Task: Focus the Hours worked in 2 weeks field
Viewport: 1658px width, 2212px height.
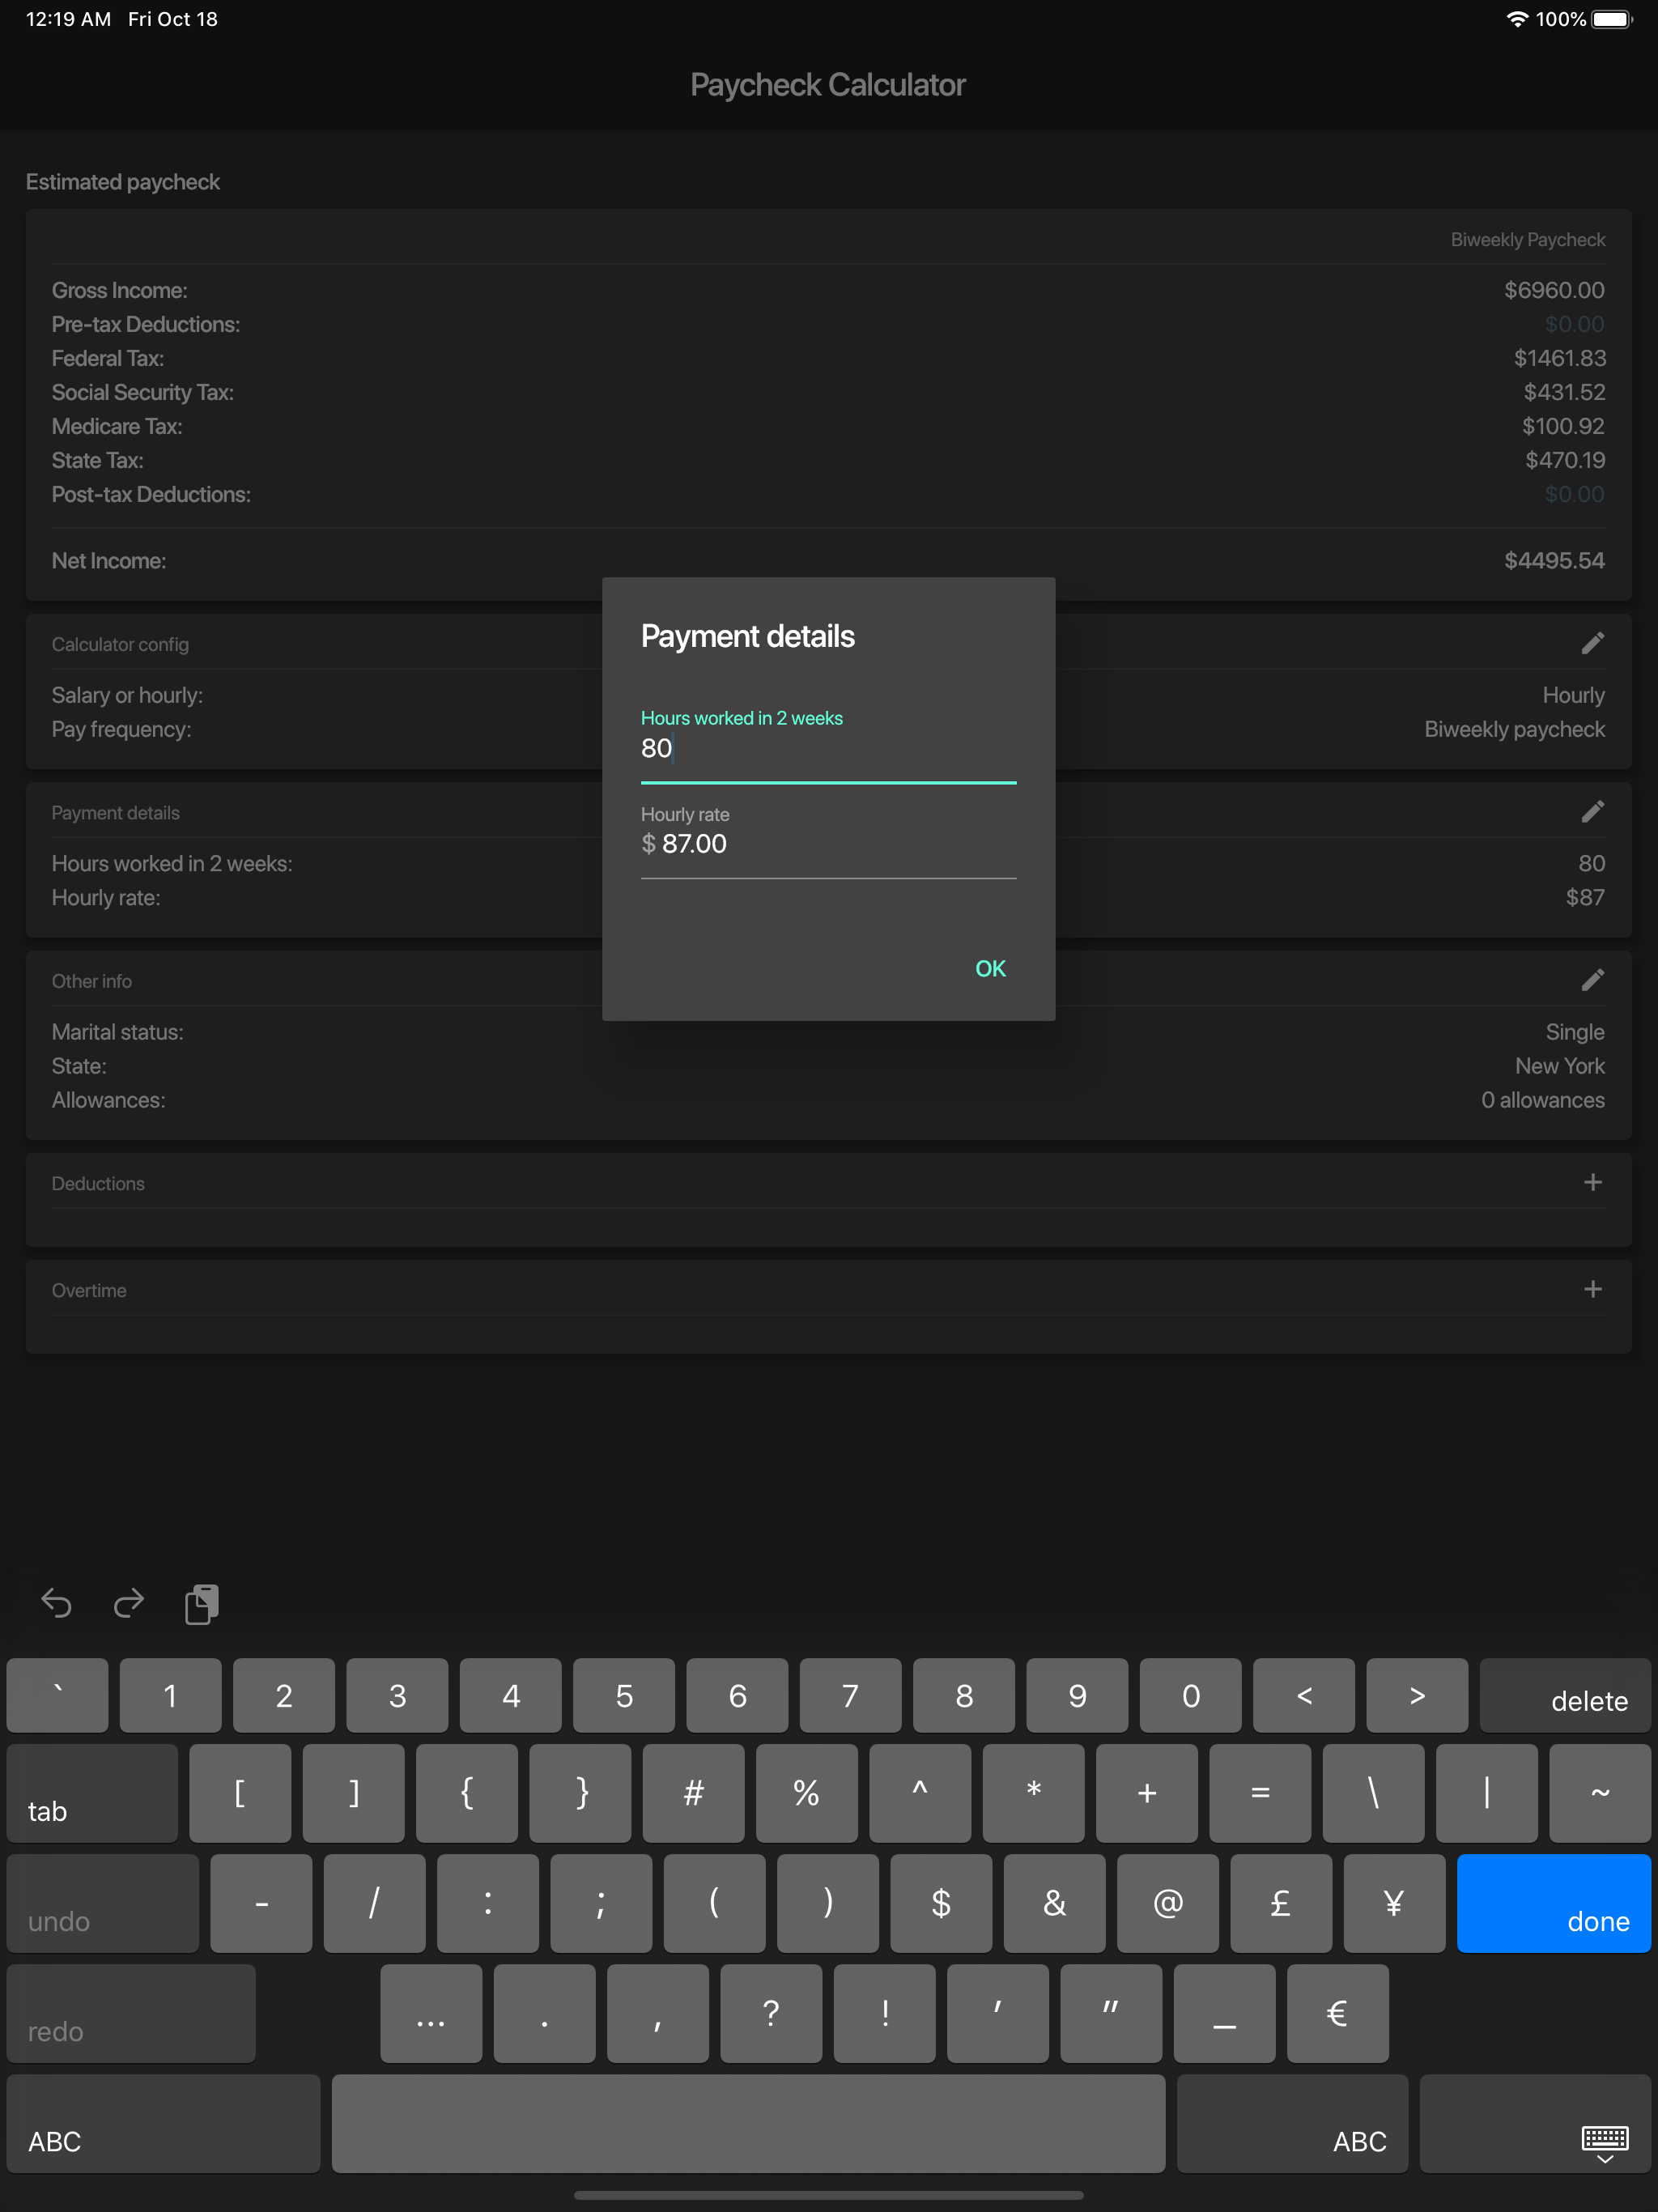Action: (x=827, y=748)
